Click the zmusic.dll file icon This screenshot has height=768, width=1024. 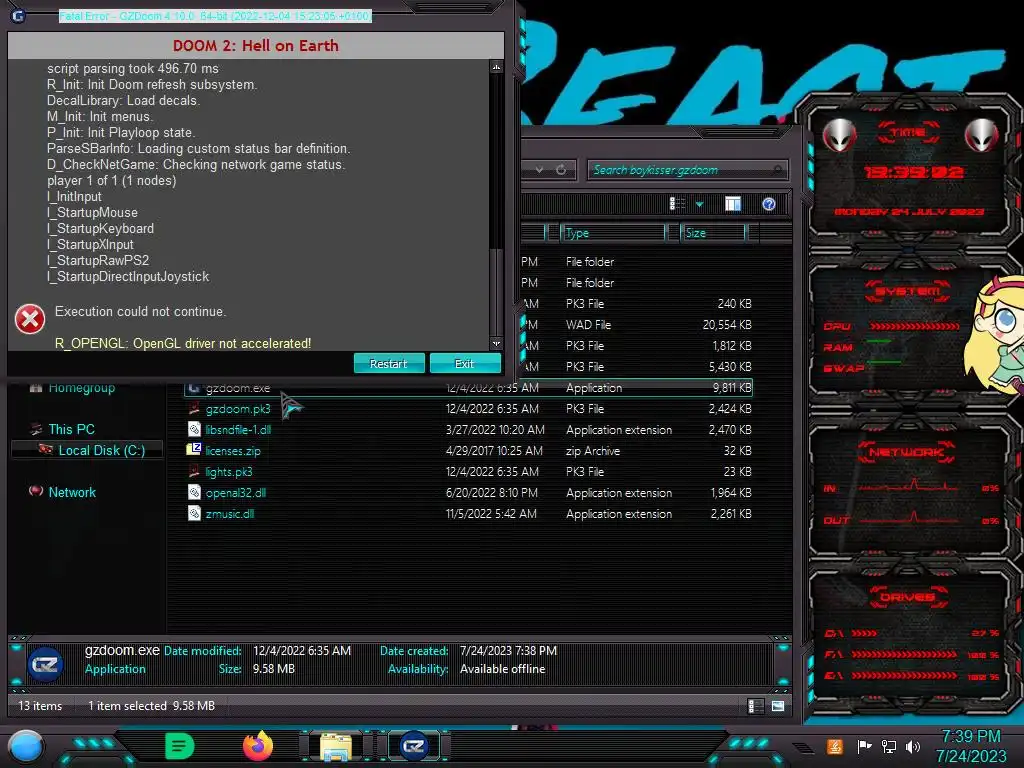click(x=194, y=513)
